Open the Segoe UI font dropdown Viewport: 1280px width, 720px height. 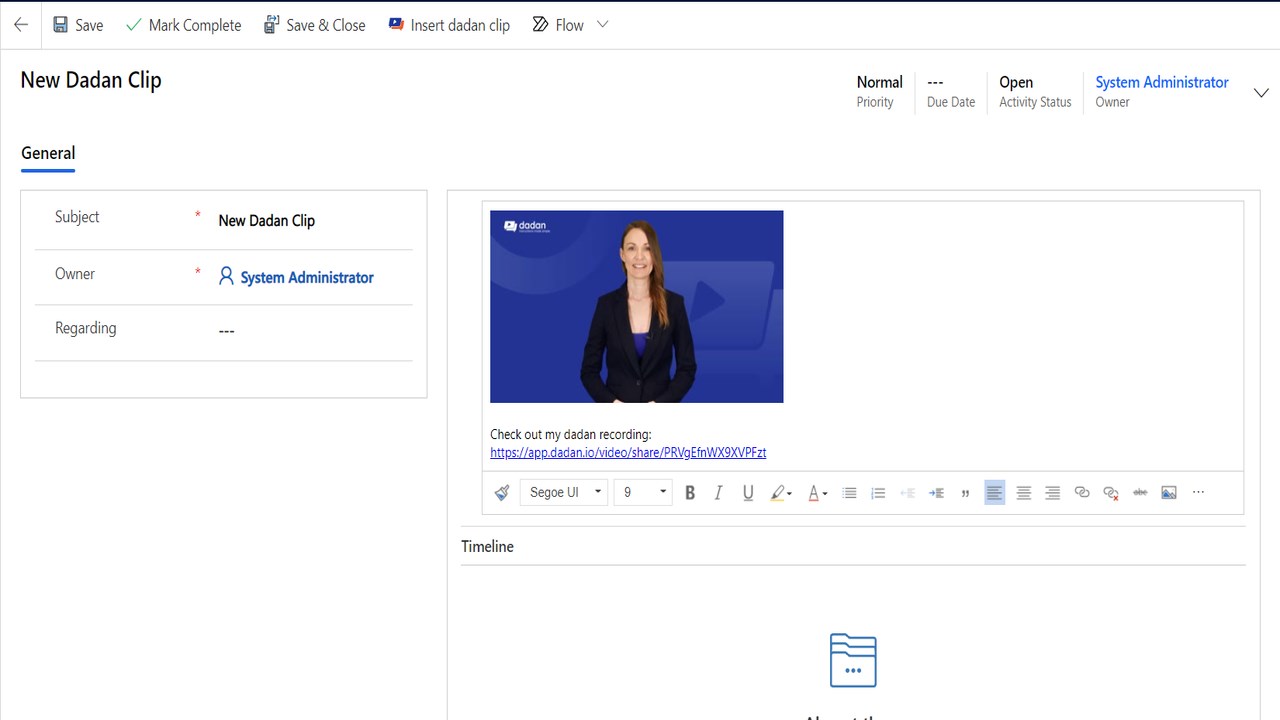pyautogui.click(x=564, y=492)
